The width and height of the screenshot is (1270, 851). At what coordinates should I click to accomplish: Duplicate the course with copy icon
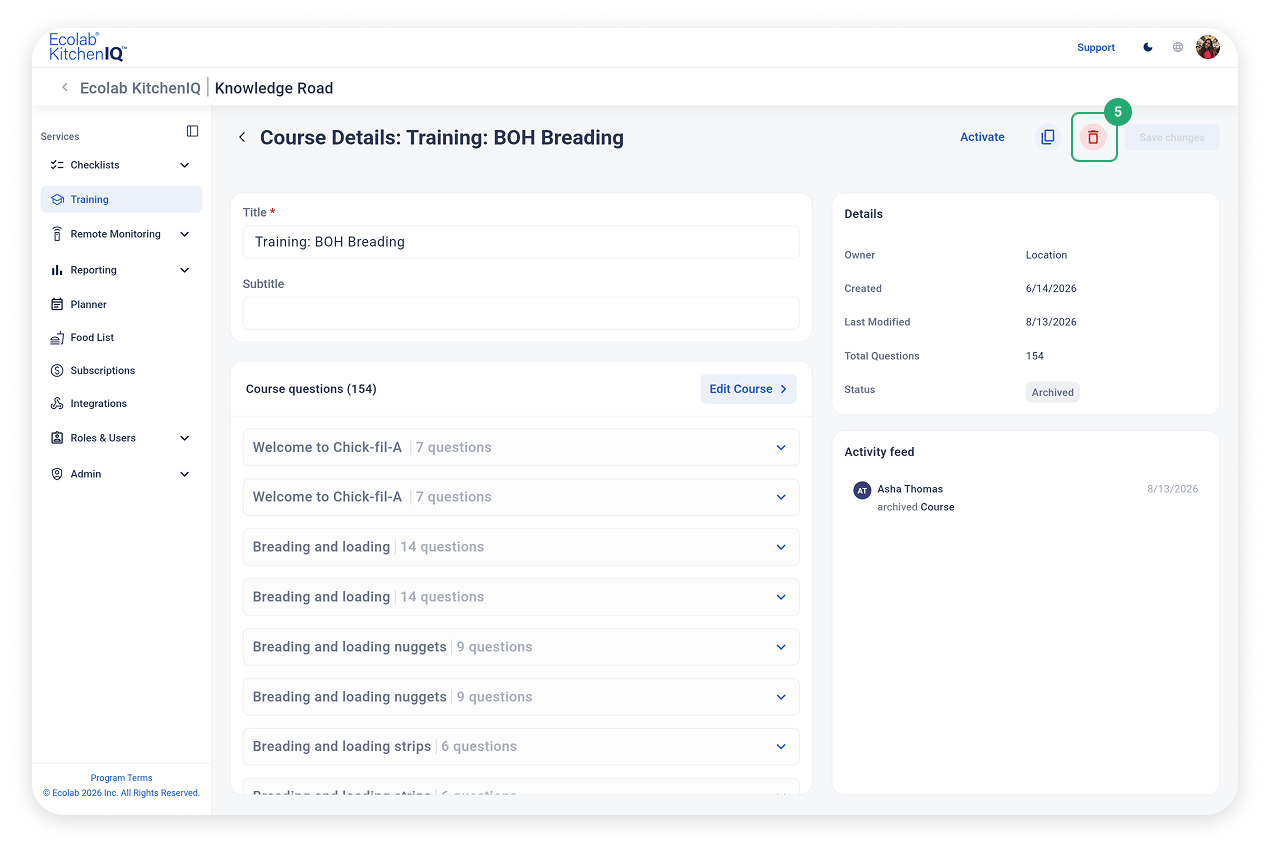click(1047, 137)
